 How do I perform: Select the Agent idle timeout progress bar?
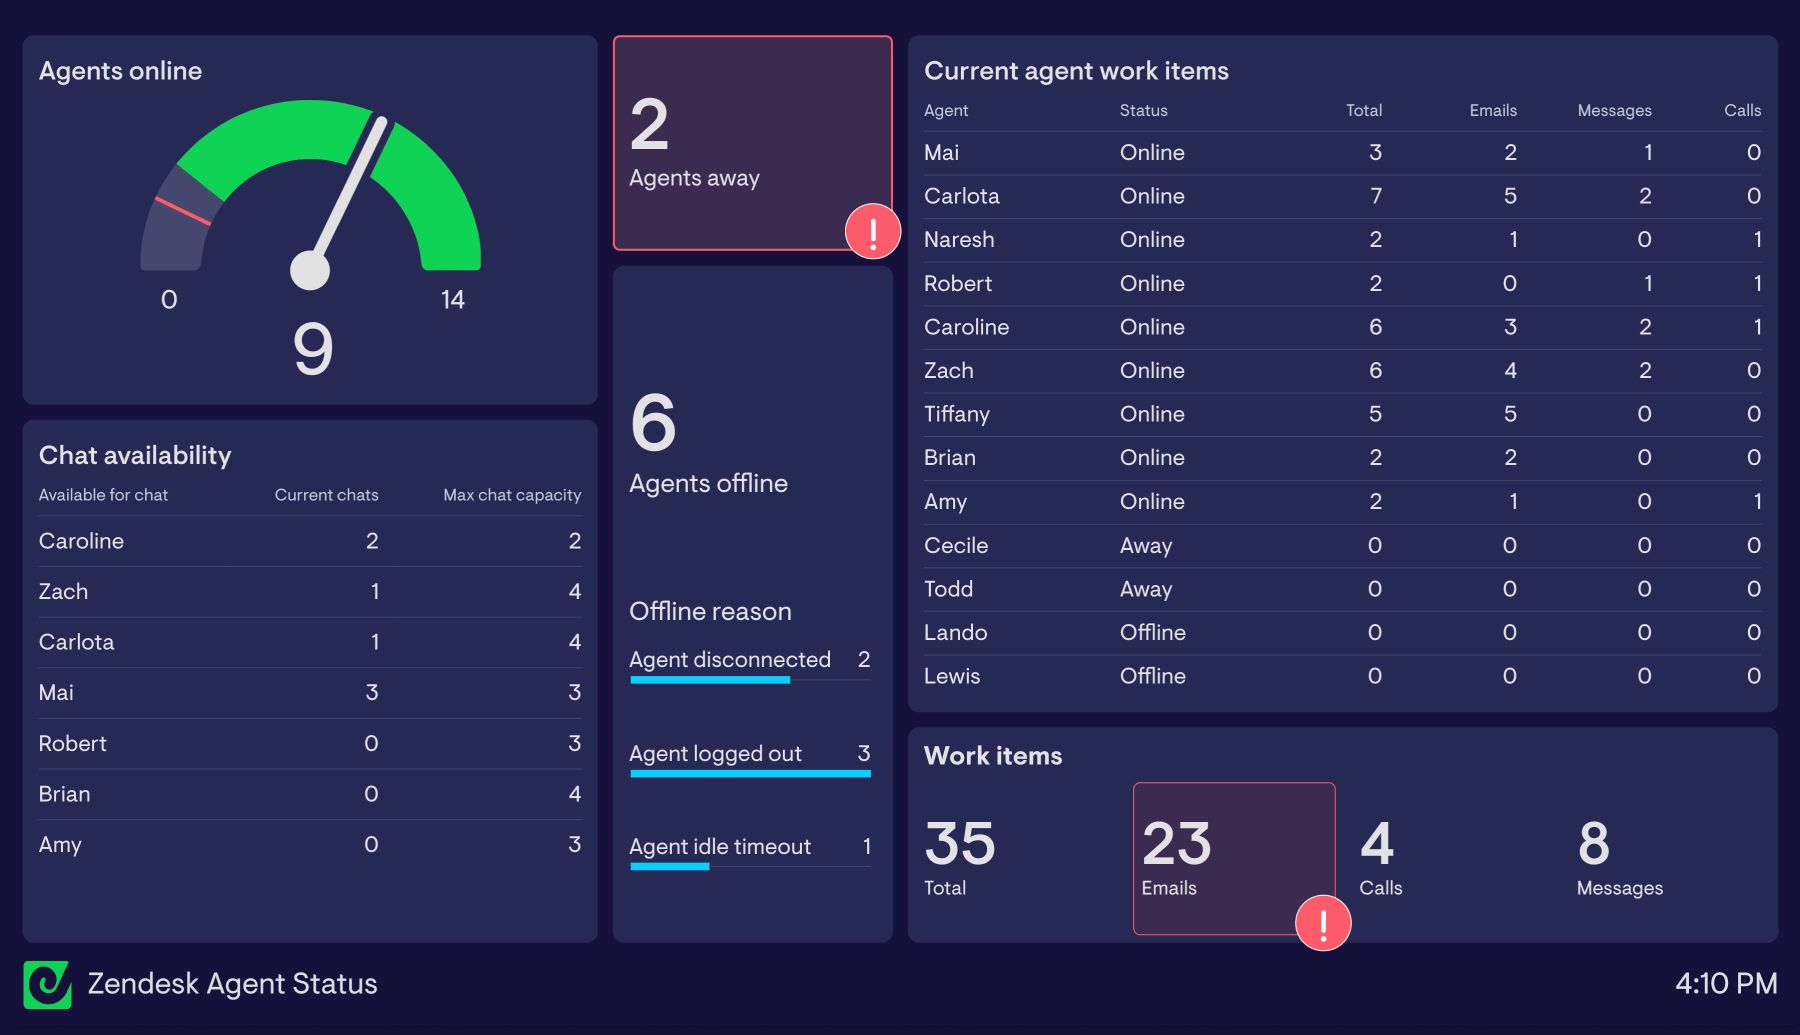point(750,866)
